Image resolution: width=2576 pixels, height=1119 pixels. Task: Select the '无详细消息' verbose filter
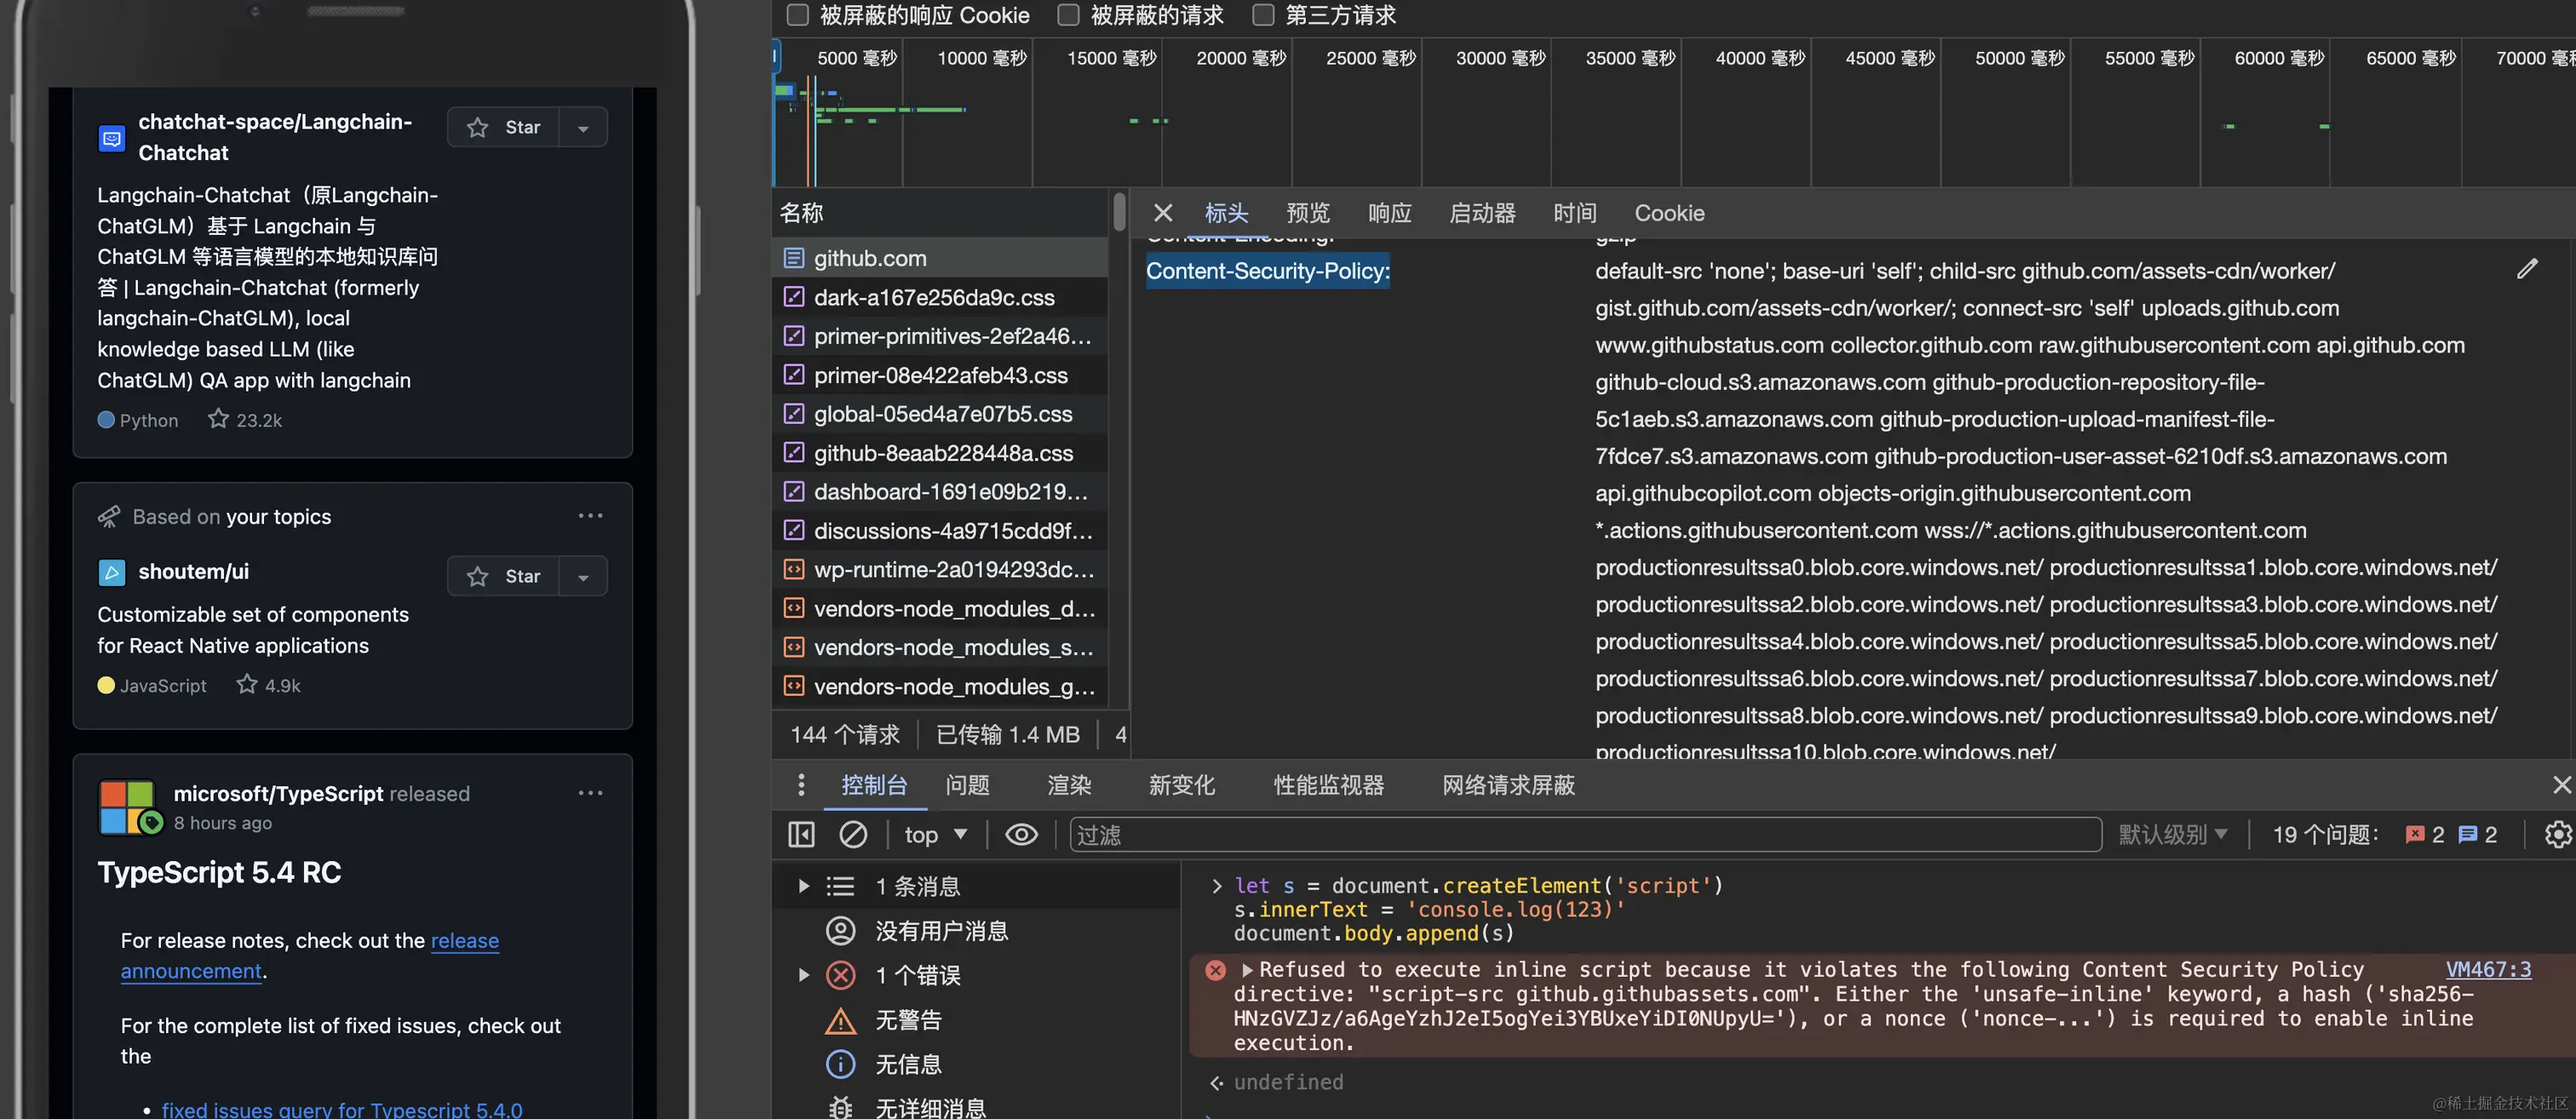point(976,1107)
